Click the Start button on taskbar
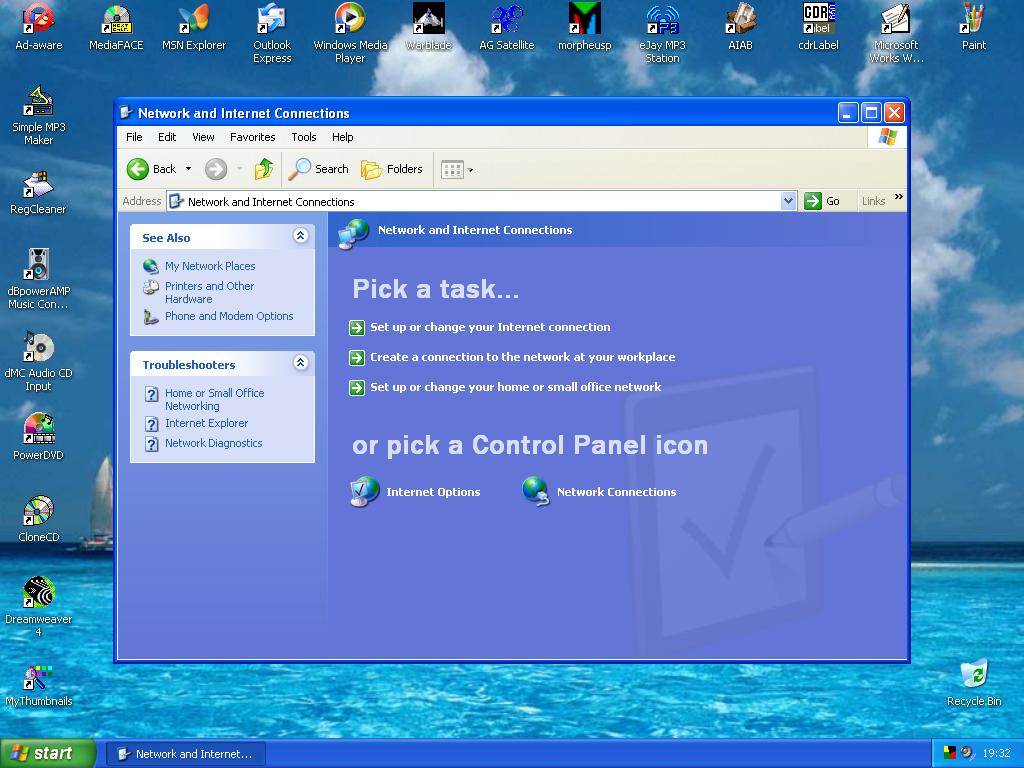This screenshot has height=768, width=1024. click(x=47, y=753)
